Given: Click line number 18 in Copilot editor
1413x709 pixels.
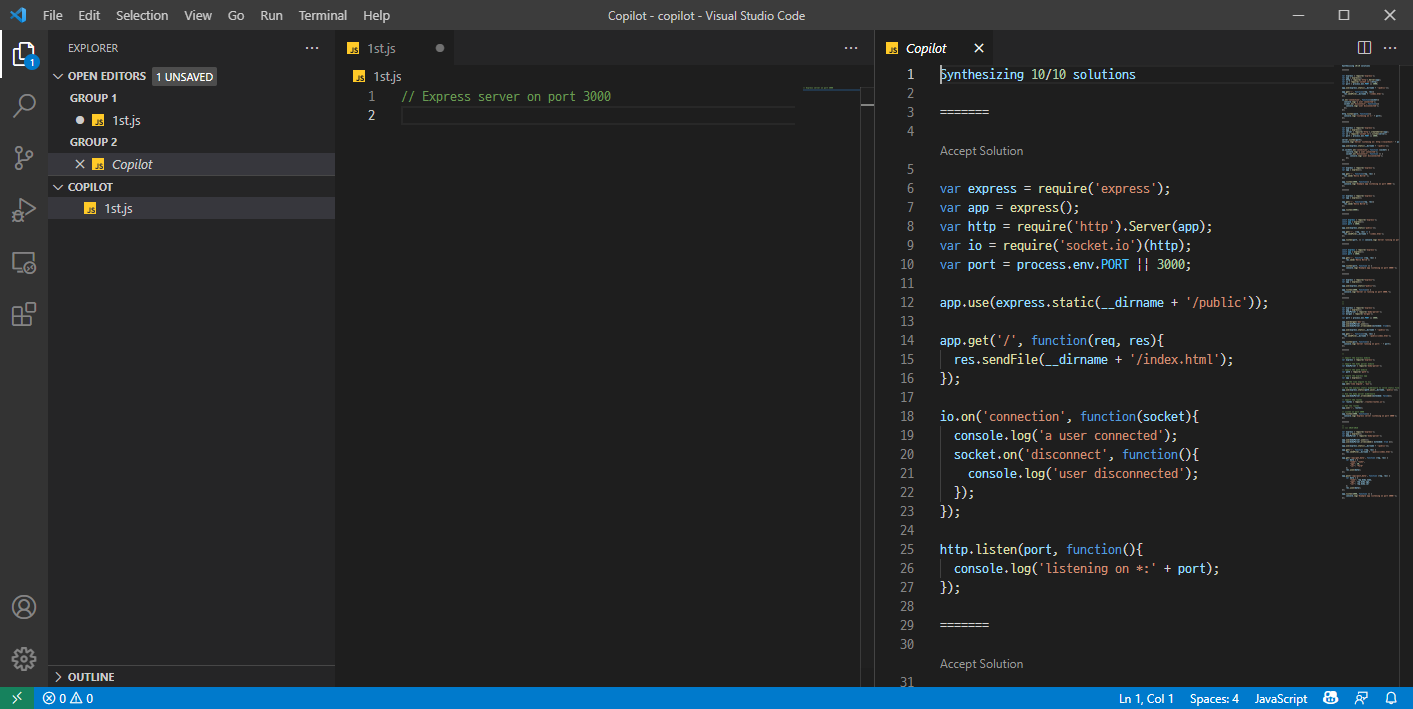Looking at the screenshot, I should coord(907,416).
